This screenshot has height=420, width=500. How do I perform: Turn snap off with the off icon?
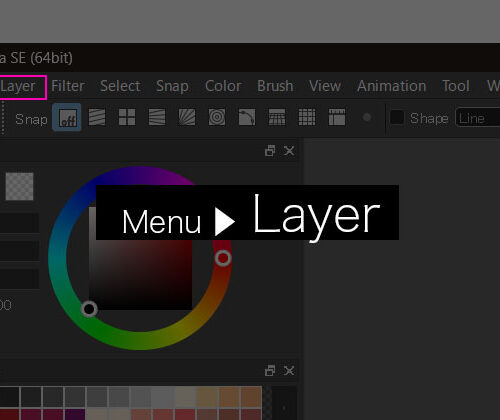pyautogui.click(x=67, y=117)
